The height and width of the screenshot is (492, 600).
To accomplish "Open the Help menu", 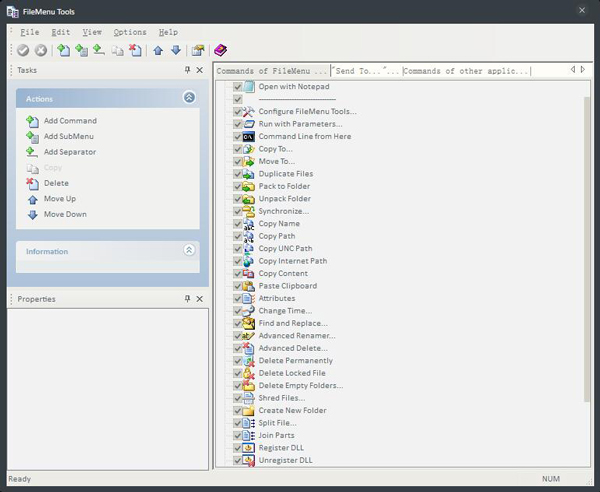I will [168, 32].
